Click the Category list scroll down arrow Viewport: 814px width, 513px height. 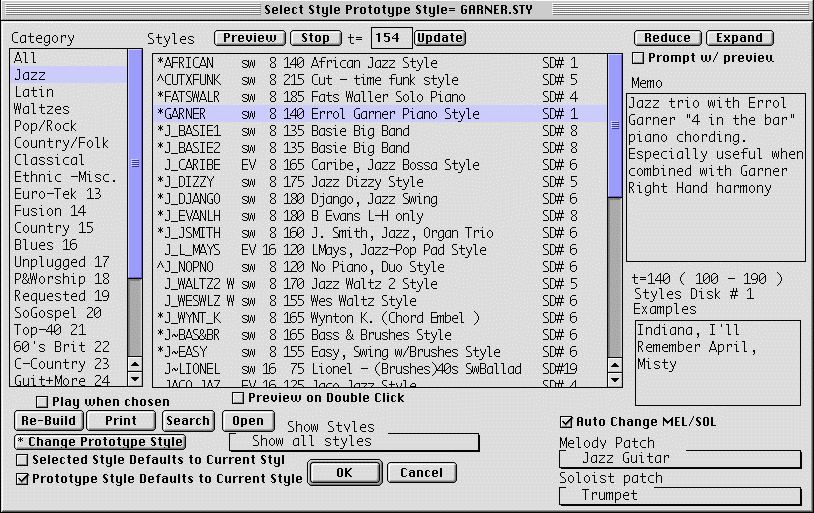[135, 379]
